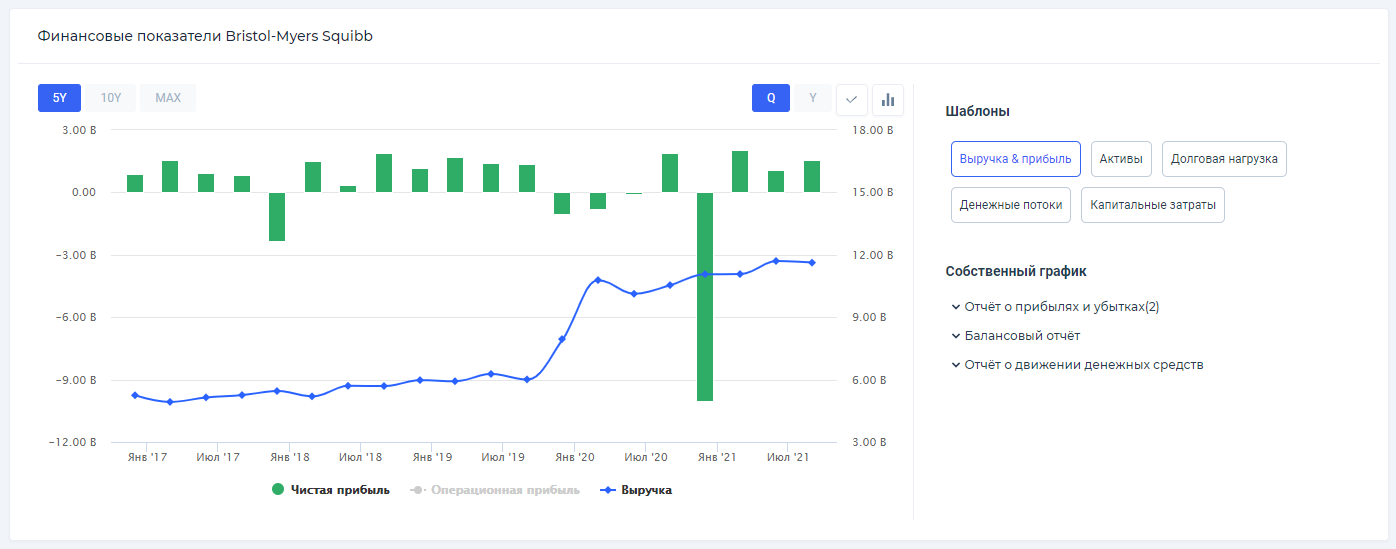Apply the Активы template
This screenshot has width=1396, height=549.
tap(1121, 159)
